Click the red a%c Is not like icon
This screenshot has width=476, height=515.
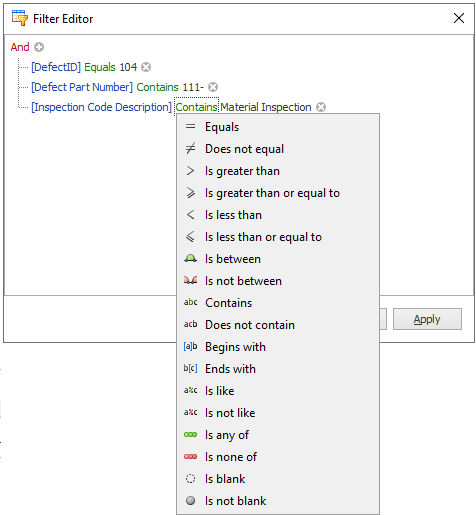190,412
